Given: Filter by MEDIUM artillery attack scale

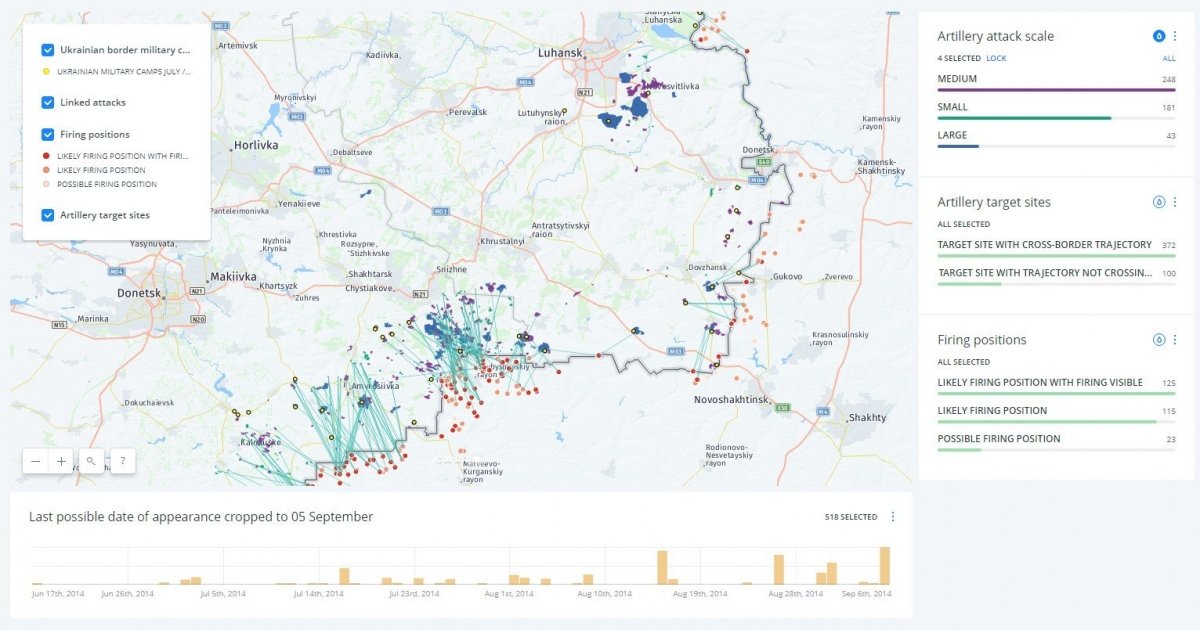Looking at the screenshot, I should 957,79.
